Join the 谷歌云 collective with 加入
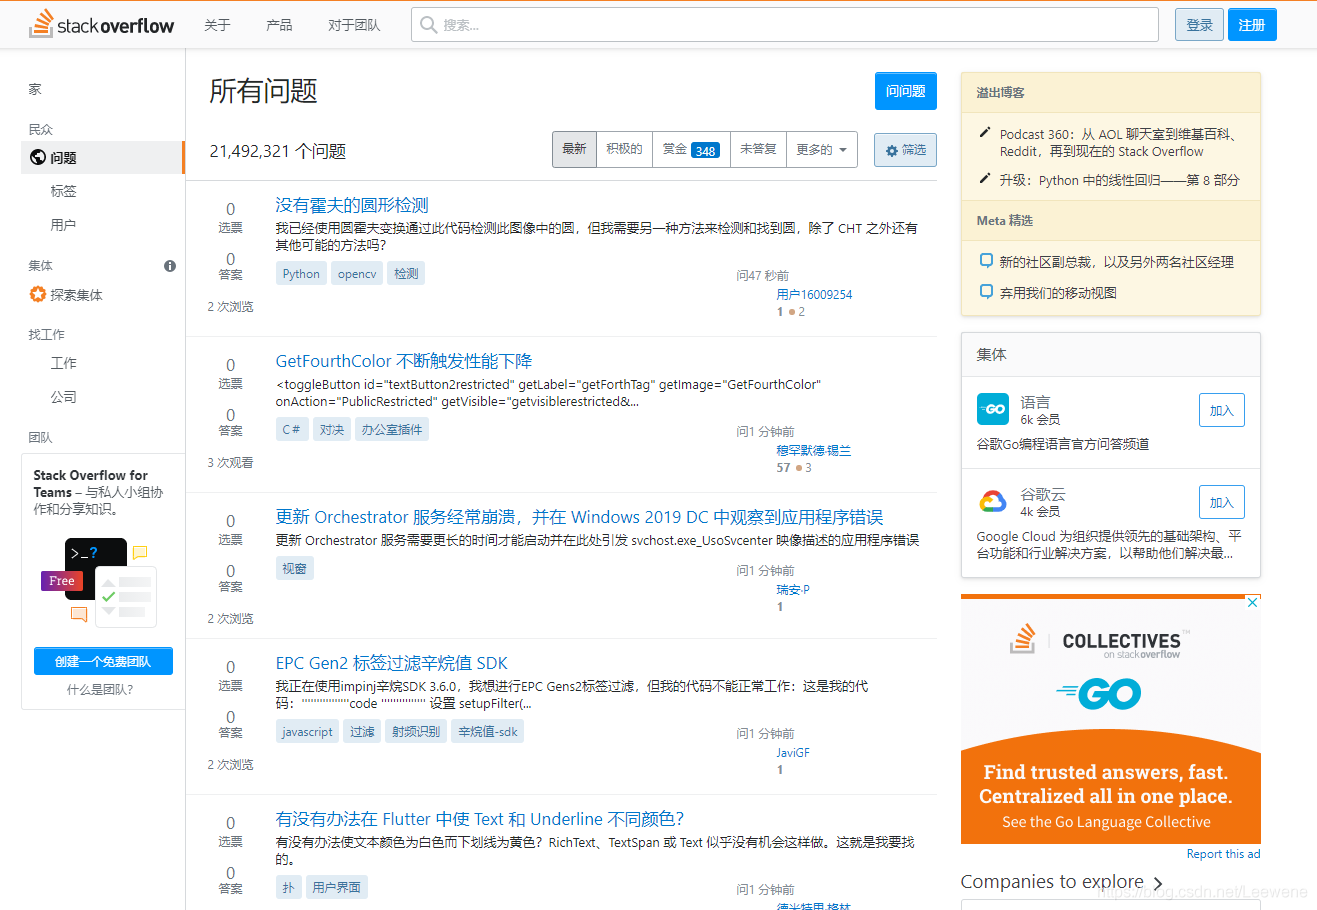This screenshot has height=910, width=1317. point(1221,502)
